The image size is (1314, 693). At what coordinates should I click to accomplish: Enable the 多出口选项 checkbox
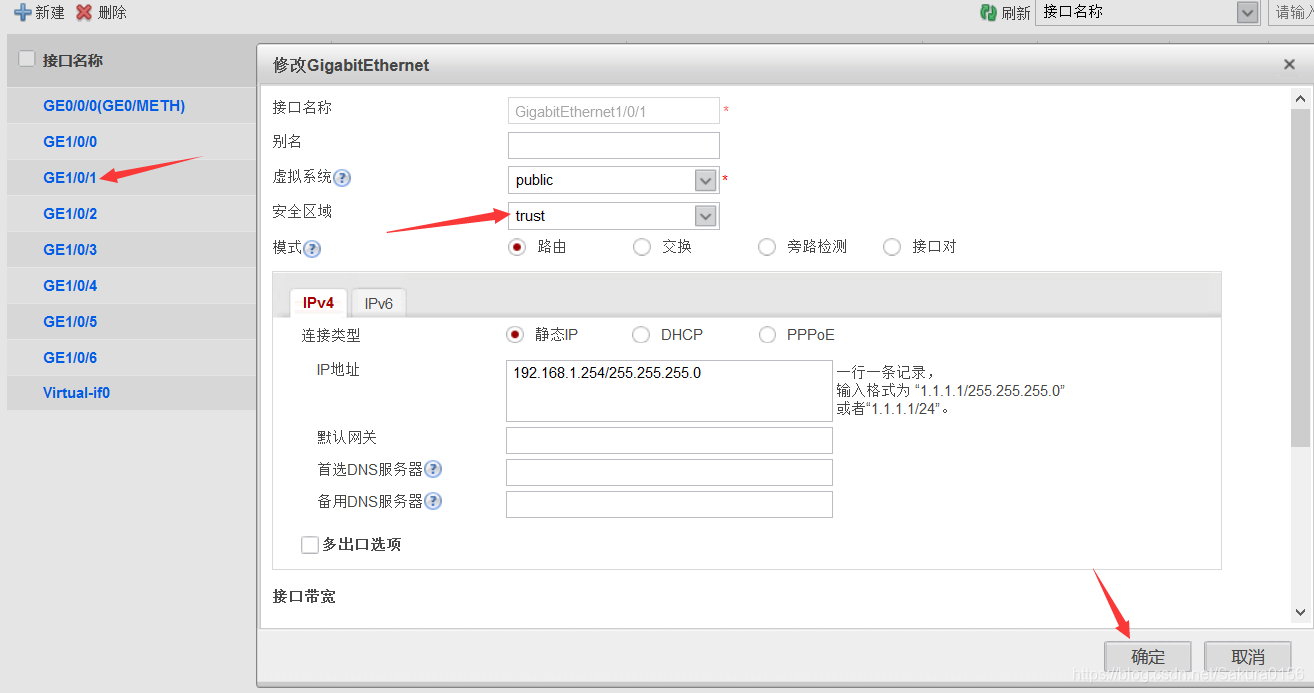(x=310, y=544)
